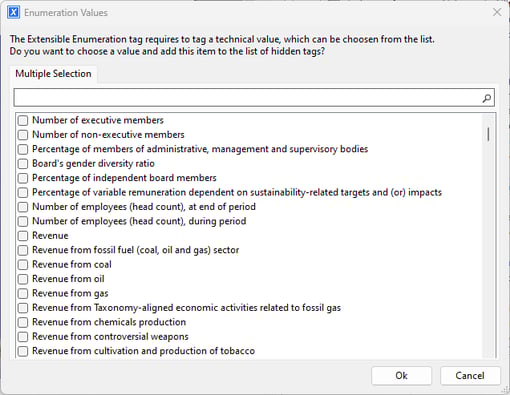Enable Revenue from chemicals production

[x=23, y=322]
